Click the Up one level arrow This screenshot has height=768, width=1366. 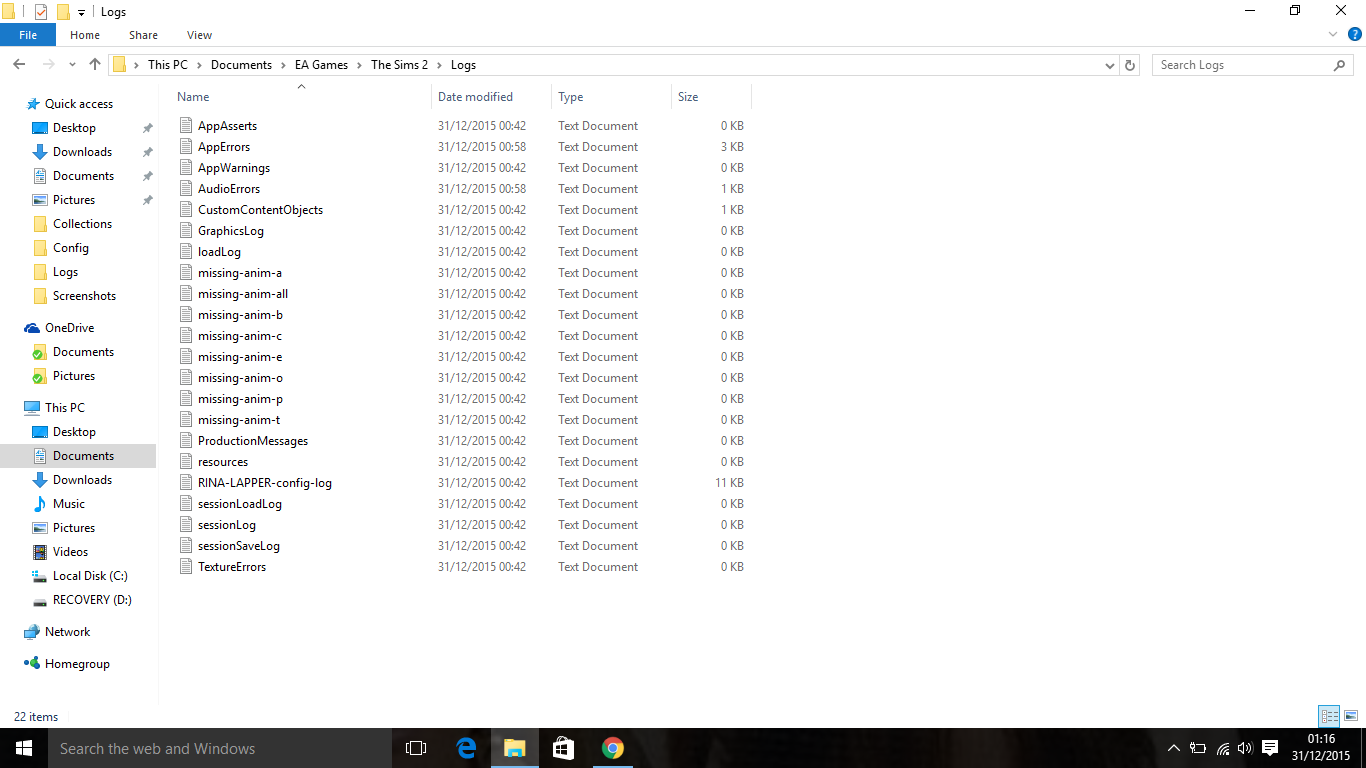tap(95, 65)
